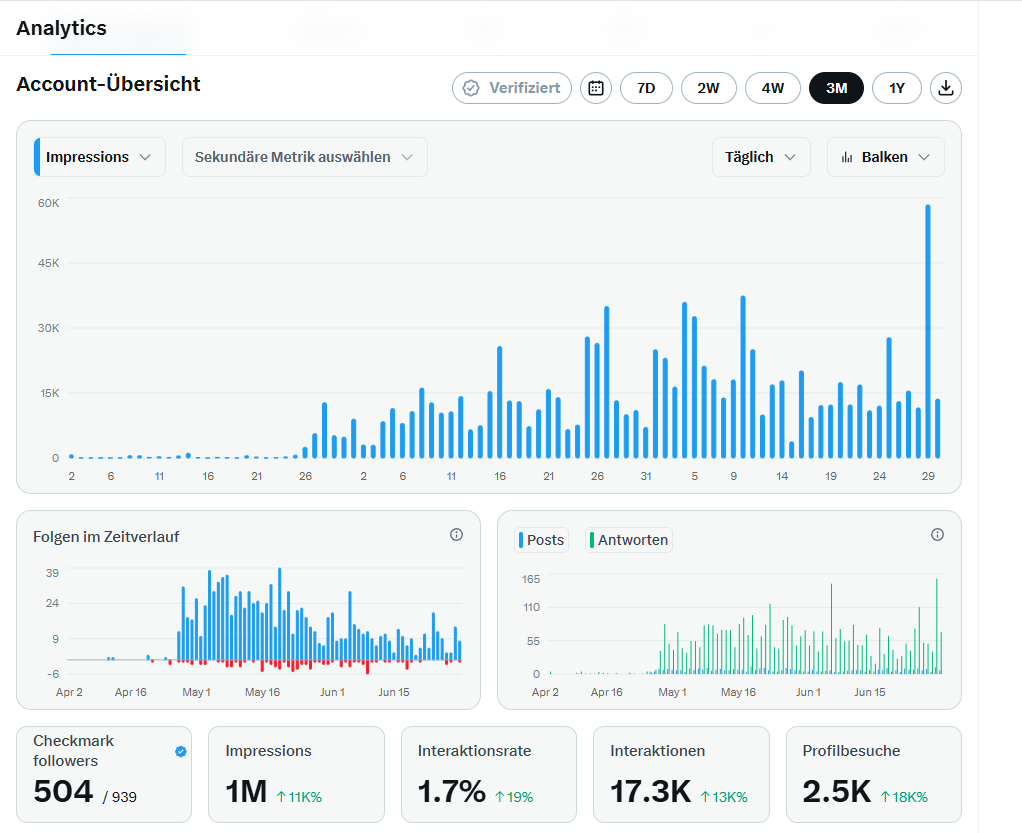Open the Checkmark followers card
Screen dimensions: 1022x833
(x=104, y=774)
